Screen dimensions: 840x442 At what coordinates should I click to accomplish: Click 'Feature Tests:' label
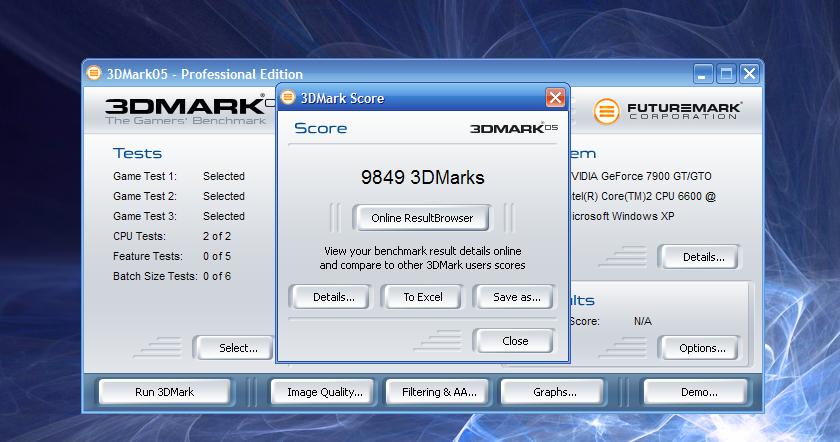coord(147,256)
